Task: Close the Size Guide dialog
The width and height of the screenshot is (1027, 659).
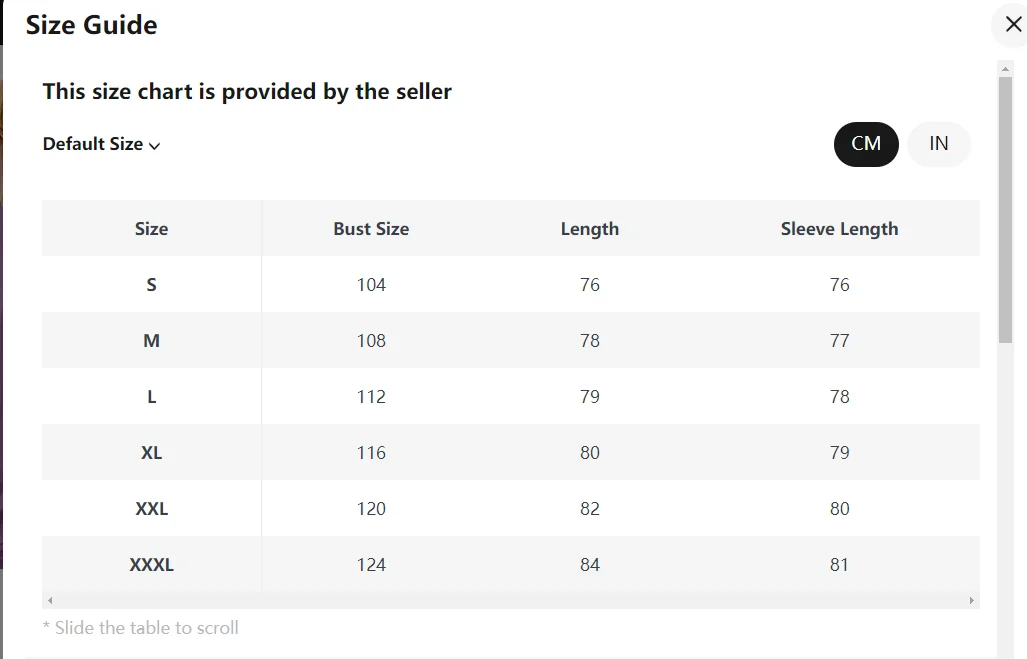Action: coord(1013,25)
